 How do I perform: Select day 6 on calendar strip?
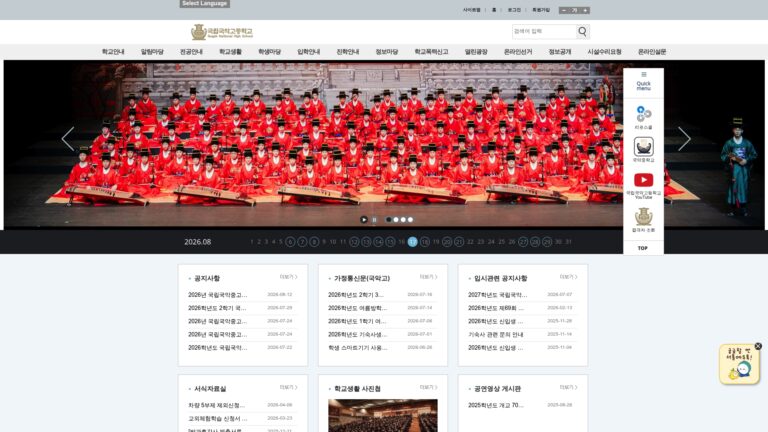[x=290, y=241]
